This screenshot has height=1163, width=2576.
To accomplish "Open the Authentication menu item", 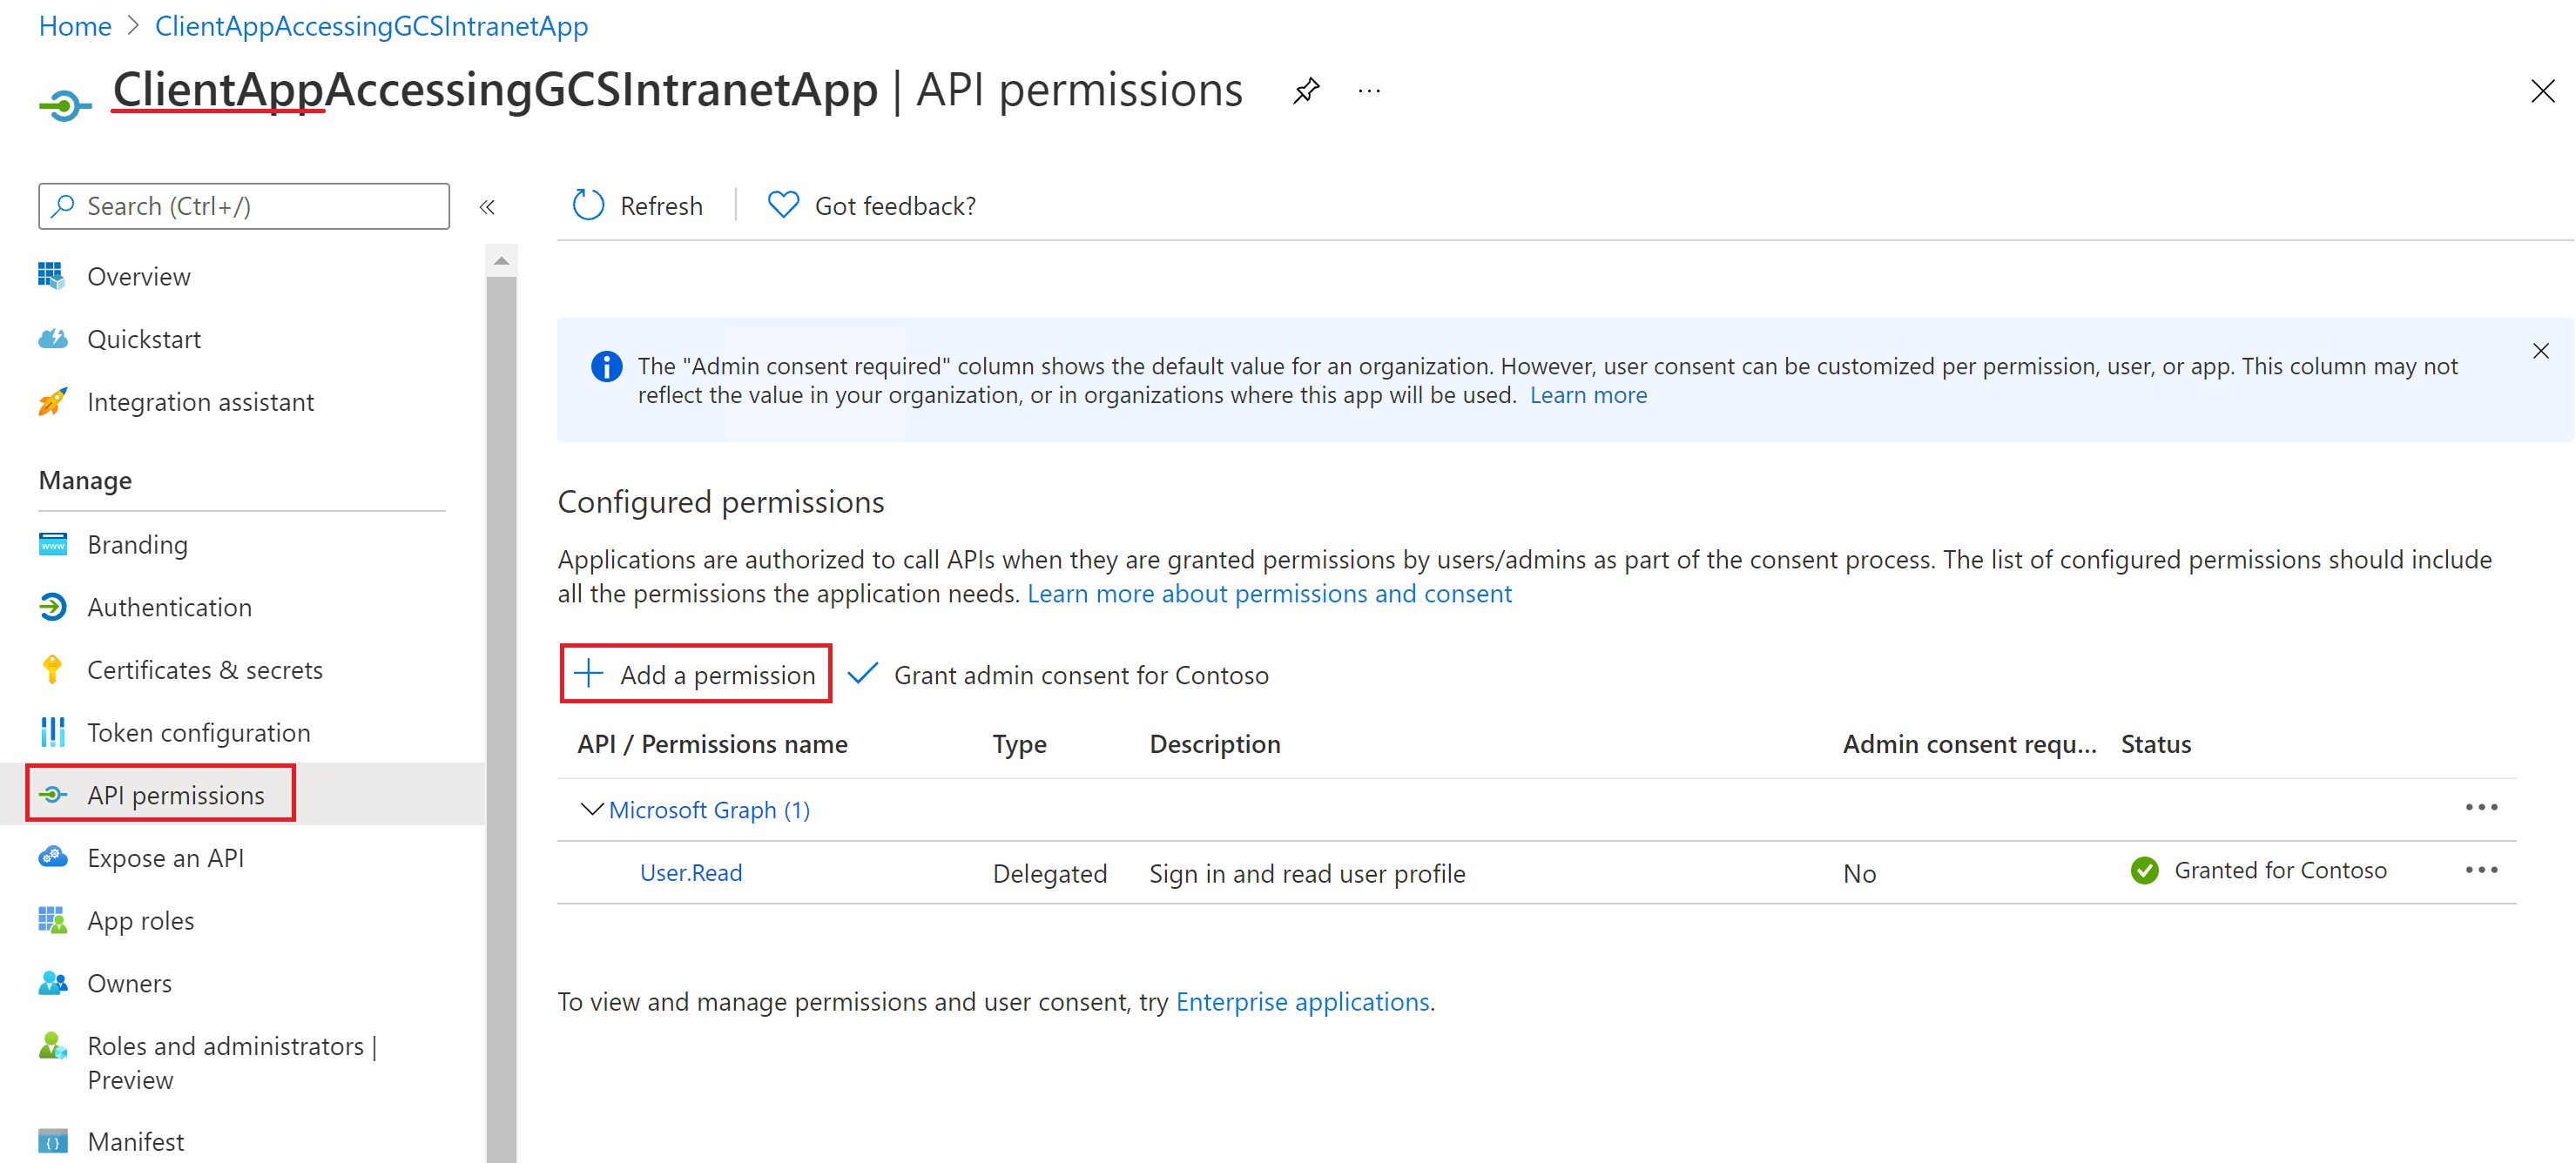I will pos(169,607).
